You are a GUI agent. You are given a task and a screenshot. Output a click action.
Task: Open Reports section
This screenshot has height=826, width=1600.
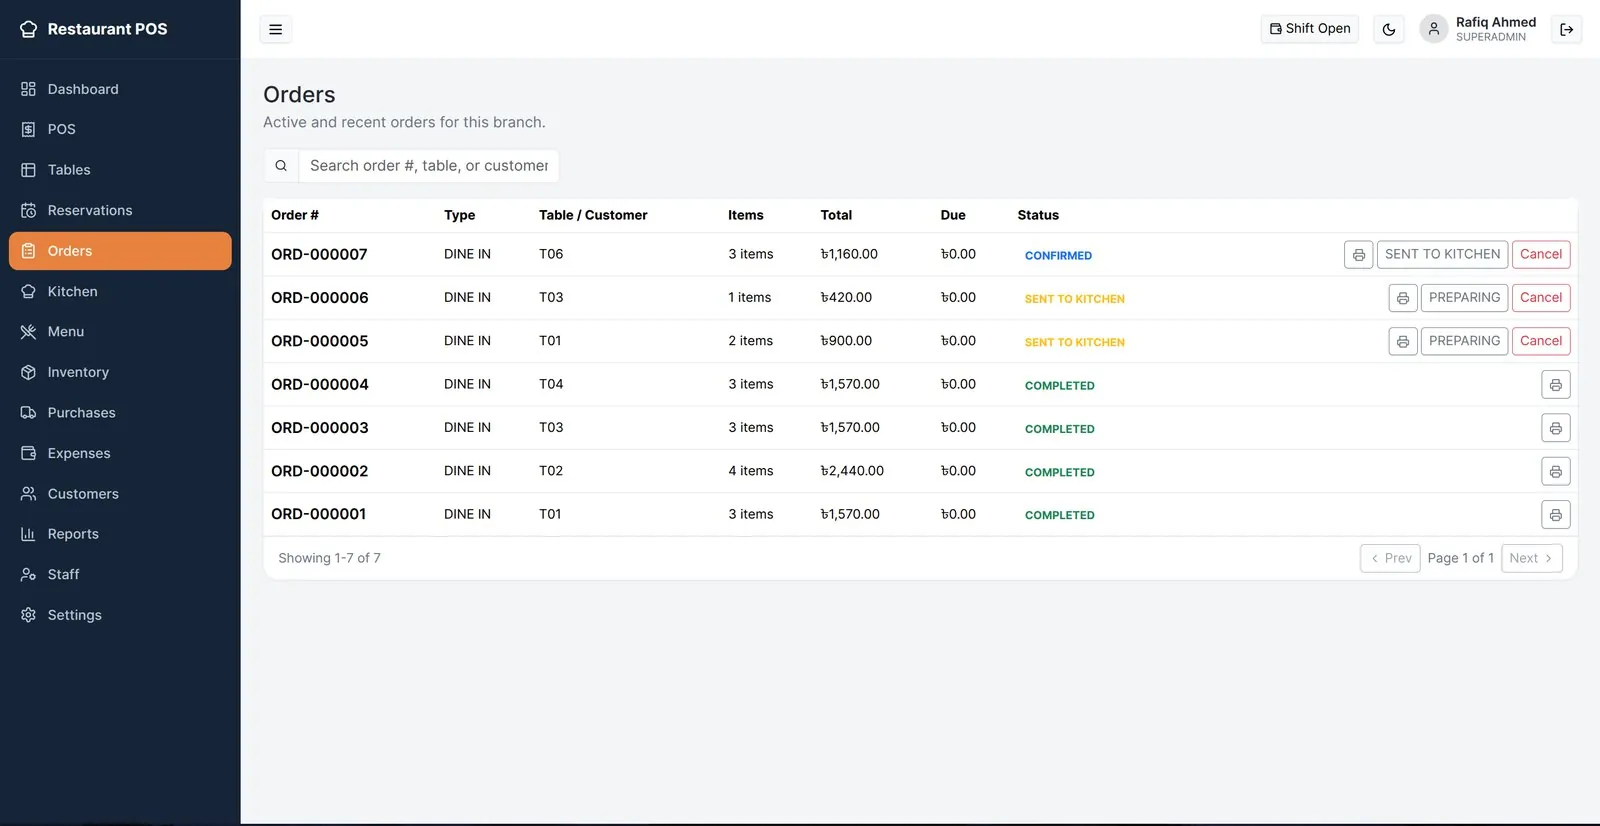tap(120, 534)
